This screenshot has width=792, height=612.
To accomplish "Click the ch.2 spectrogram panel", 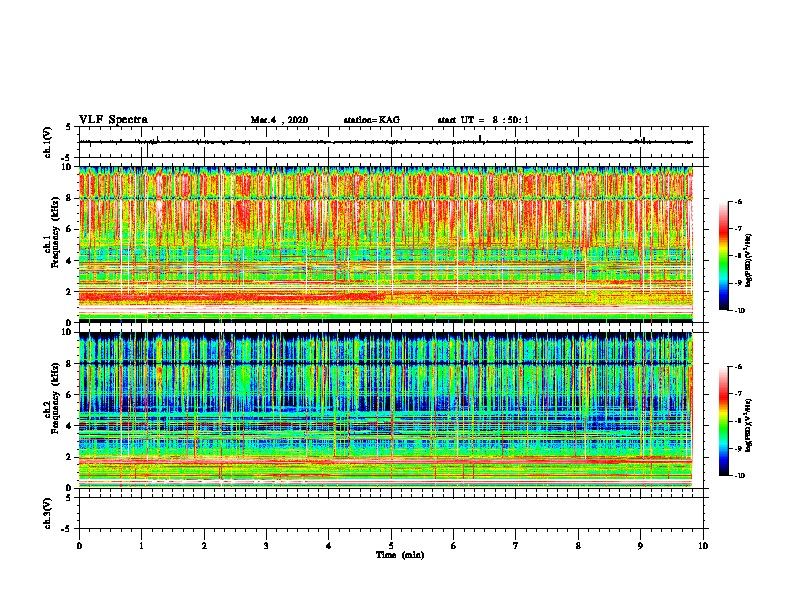I will click(386, 410).
